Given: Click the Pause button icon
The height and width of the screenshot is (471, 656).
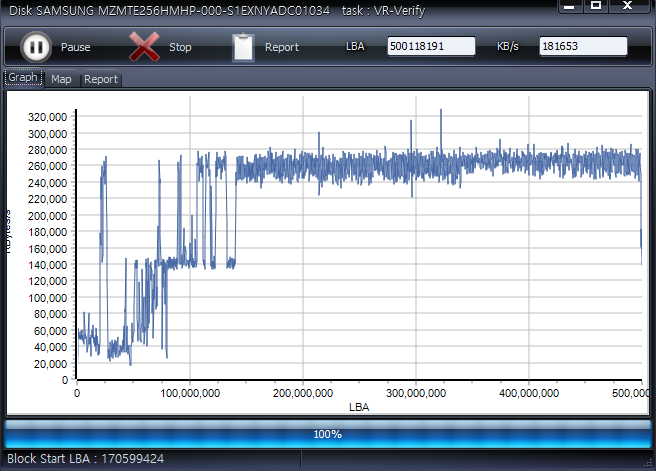Looking at the screenshot, I should (35, 47).
